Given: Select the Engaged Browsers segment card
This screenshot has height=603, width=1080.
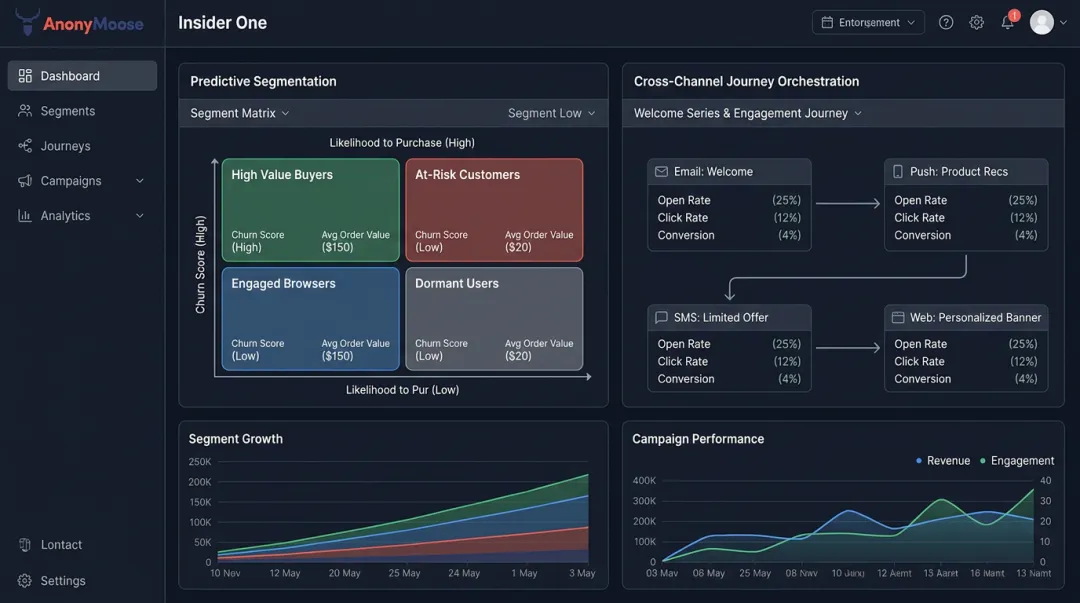Looking at the screenshot, I should (x=311, y=319).
